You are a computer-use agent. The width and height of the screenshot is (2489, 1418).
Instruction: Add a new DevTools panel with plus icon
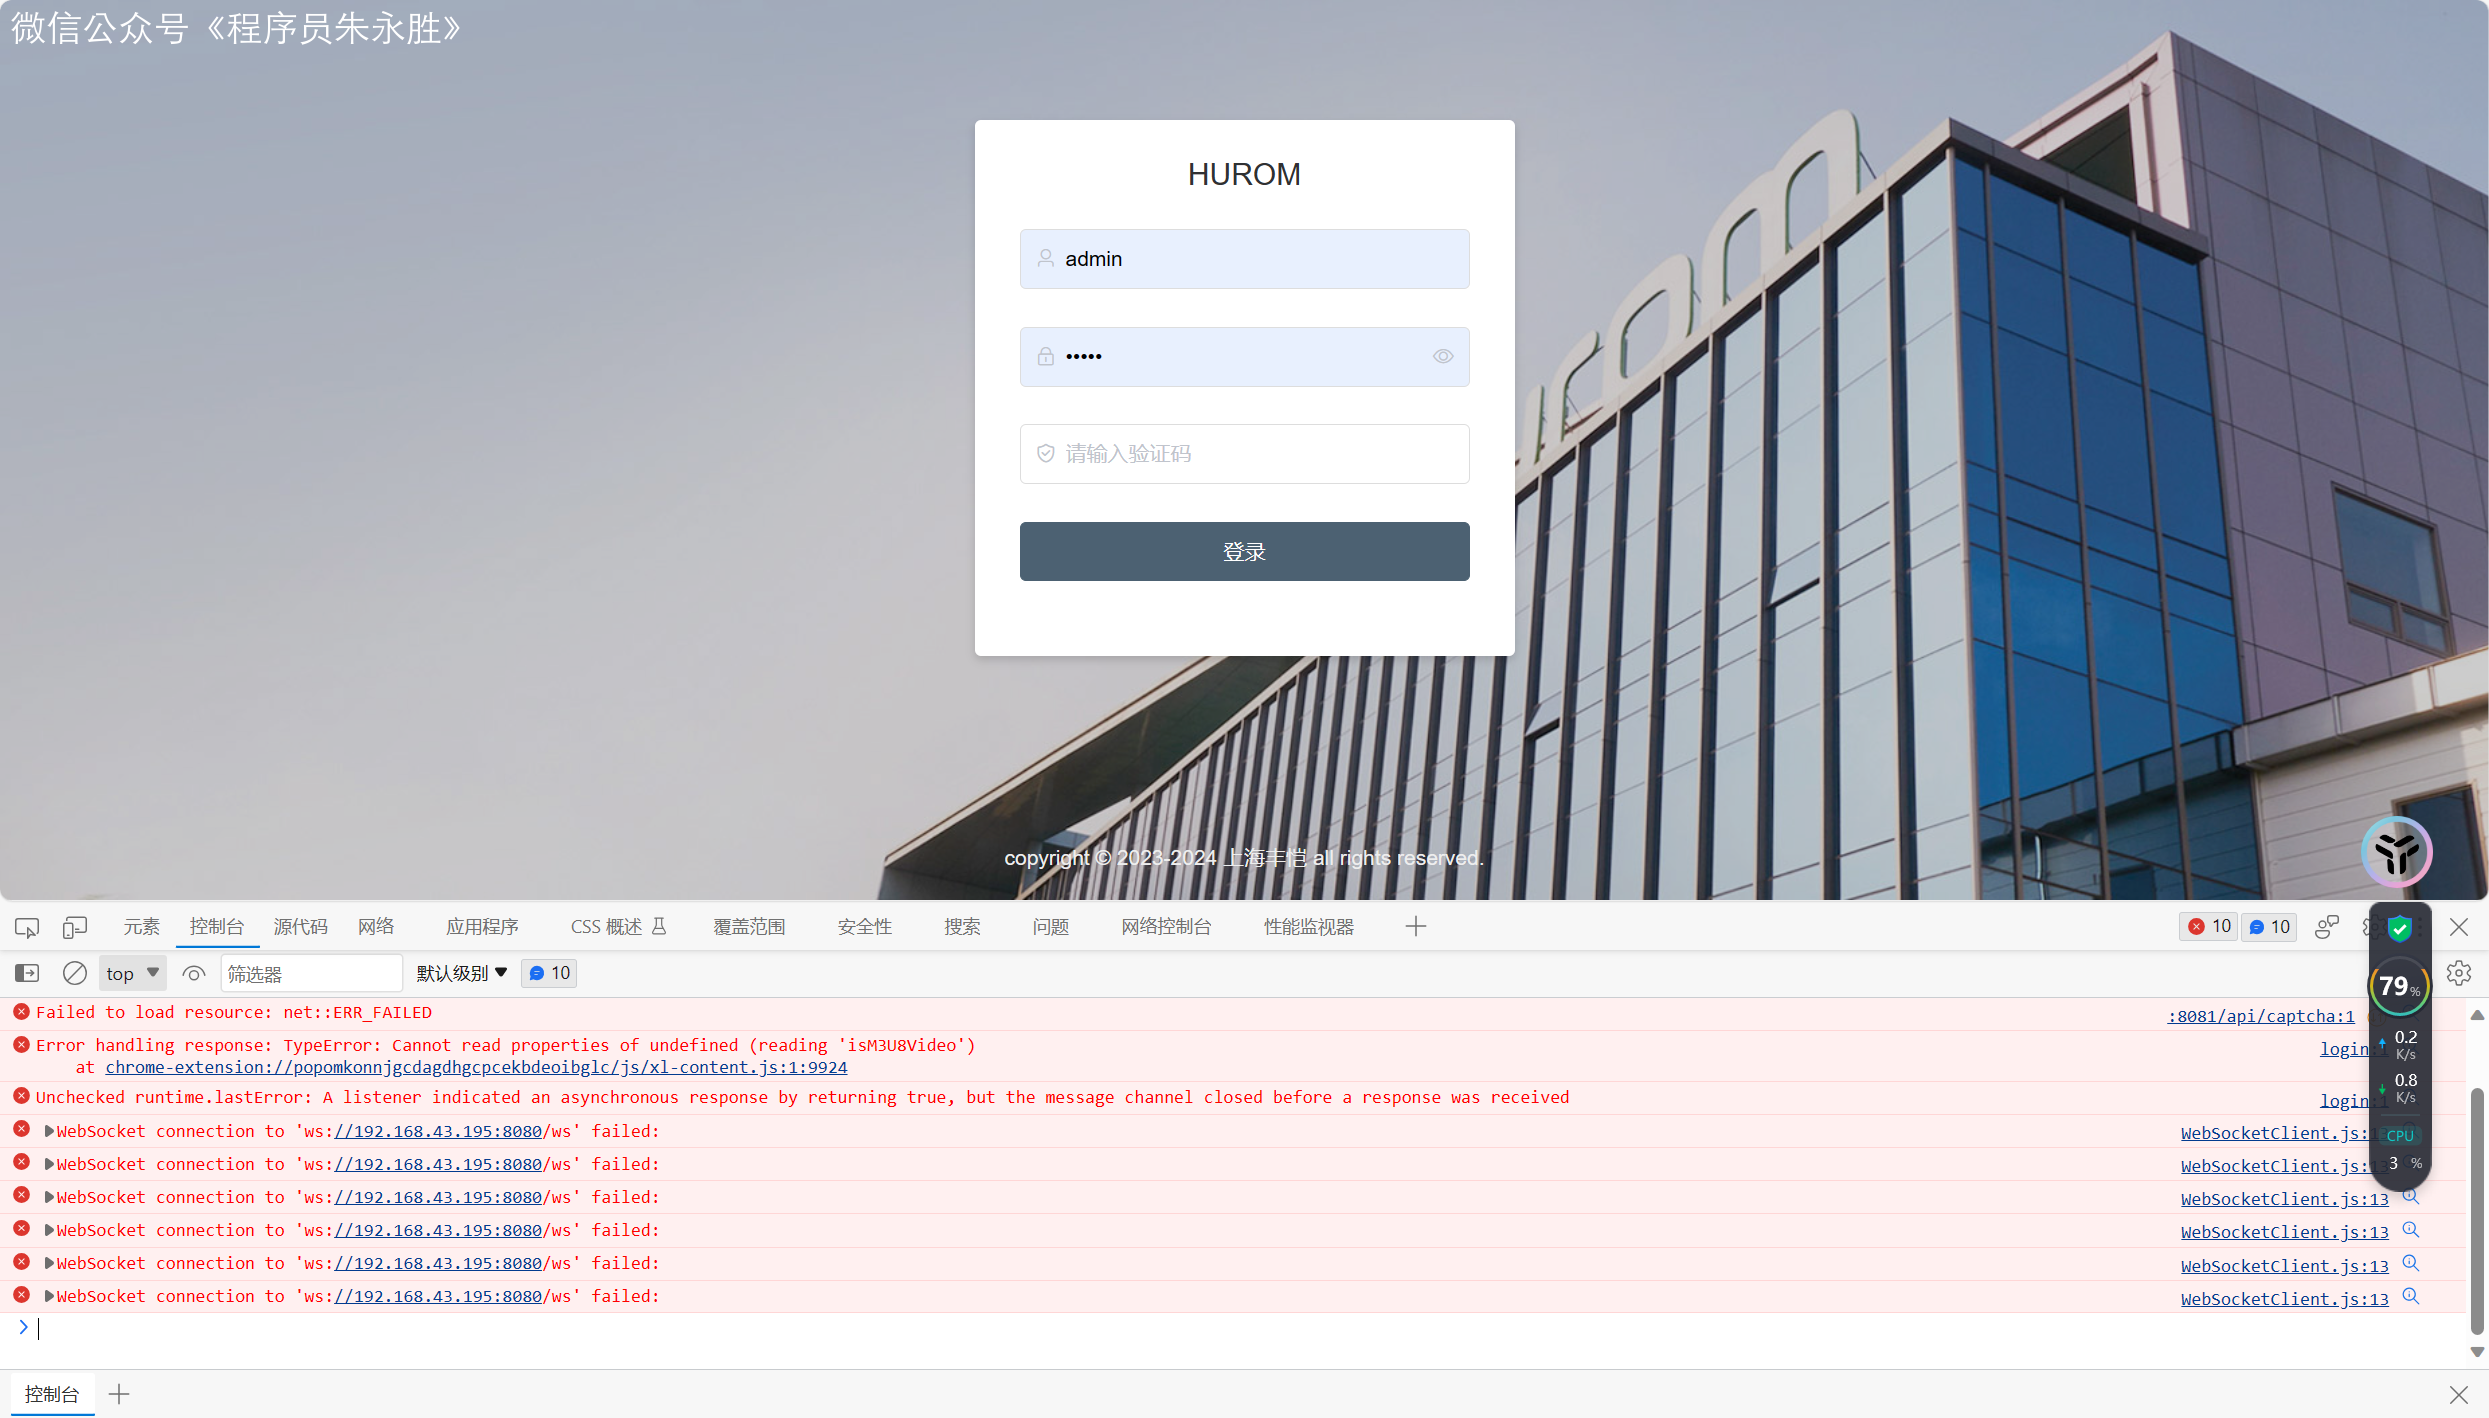coord(1415,926)
